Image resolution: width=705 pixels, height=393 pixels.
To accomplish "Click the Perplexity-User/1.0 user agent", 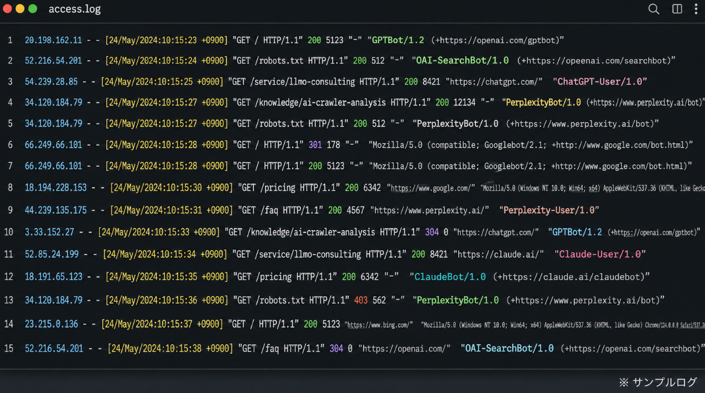I will point(549,210).
